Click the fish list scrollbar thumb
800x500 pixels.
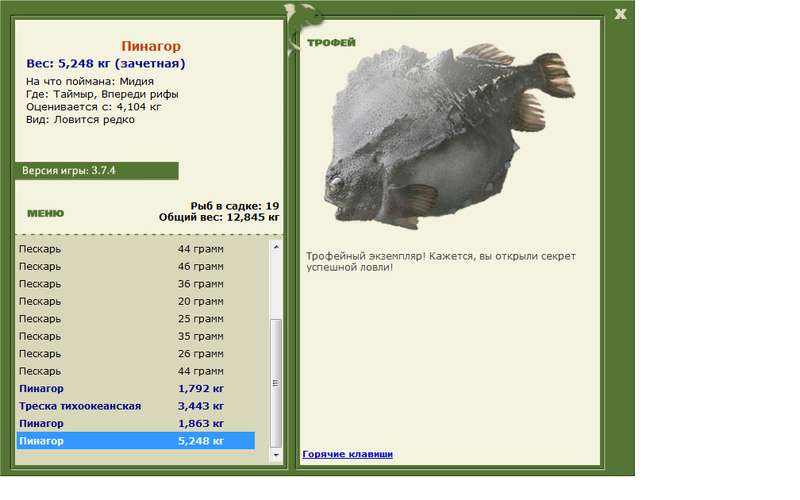(x=276, y=383)
